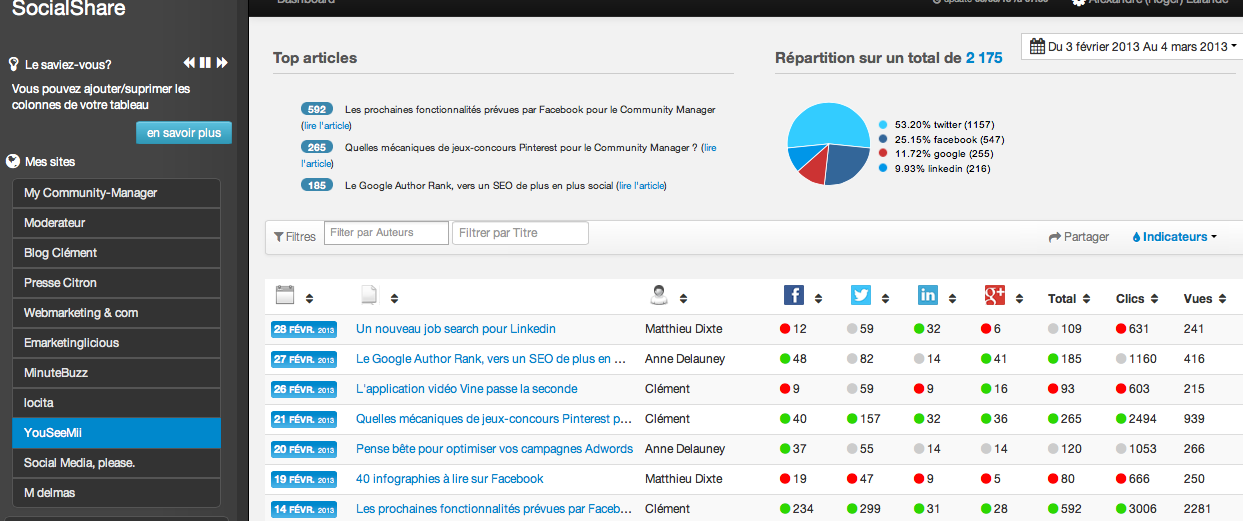This screenshot has height=521, width=1243.
Task: Open the Indicateurs dropdown
Action: click(x=1174, y=237)
